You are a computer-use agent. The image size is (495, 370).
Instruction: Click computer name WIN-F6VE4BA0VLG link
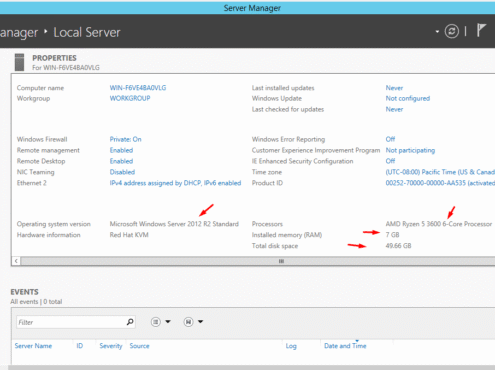point(138,88)
